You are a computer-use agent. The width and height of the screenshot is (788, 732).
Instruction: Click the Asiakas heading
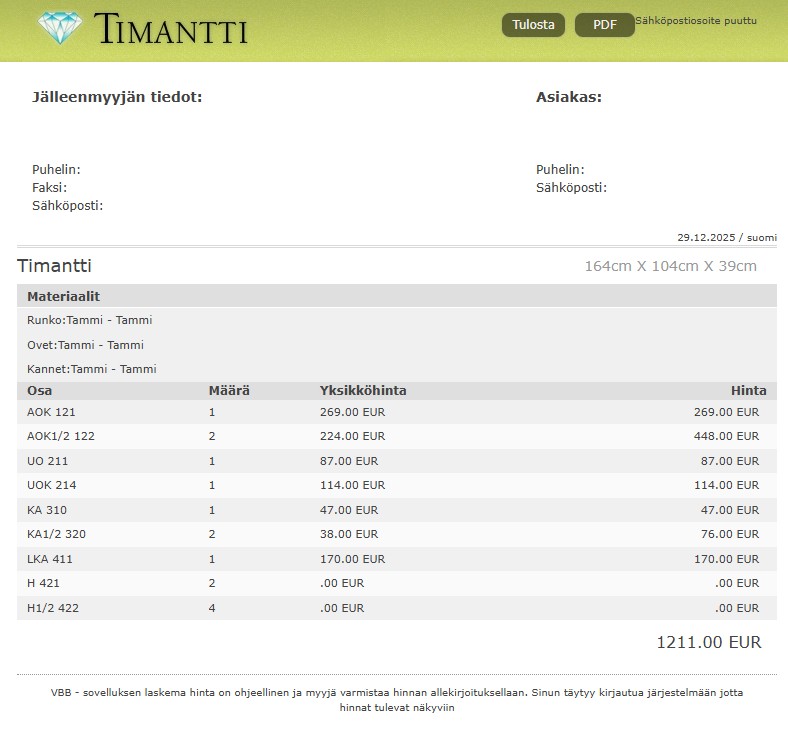click(568, 97)
